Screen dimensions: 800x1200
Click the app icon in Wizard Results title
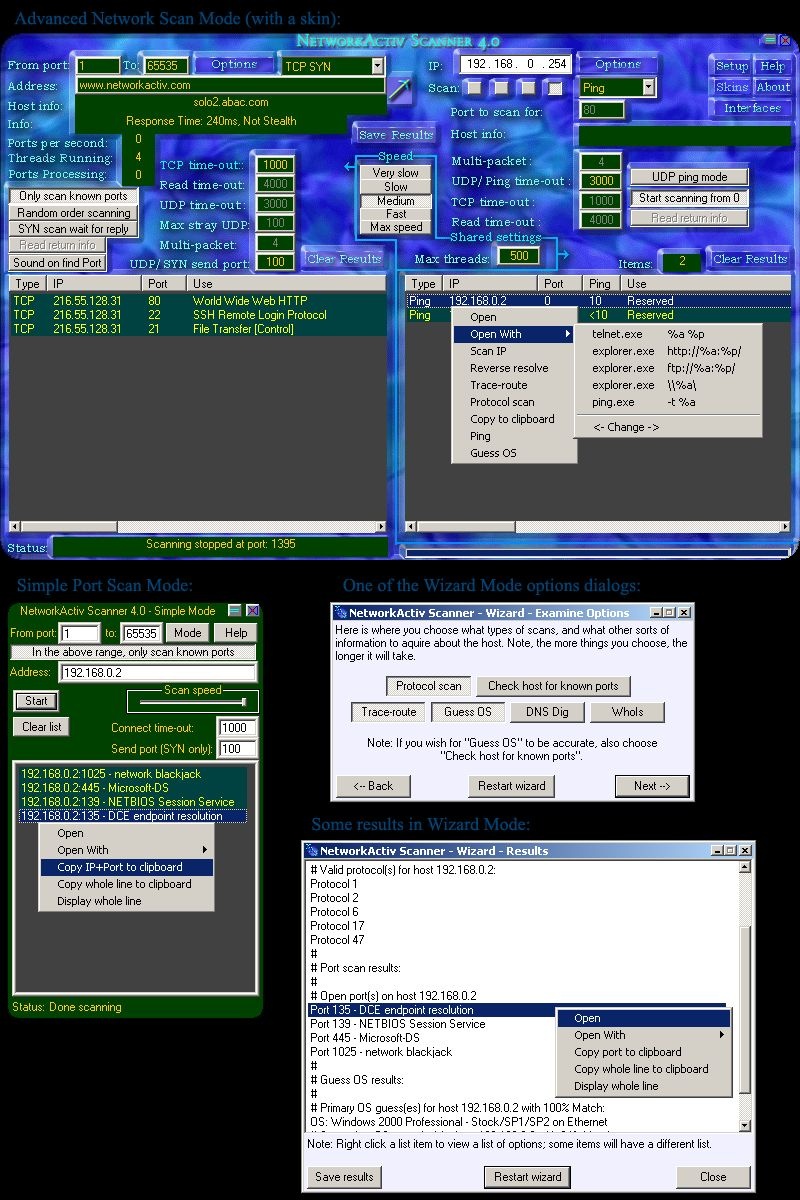311,851
